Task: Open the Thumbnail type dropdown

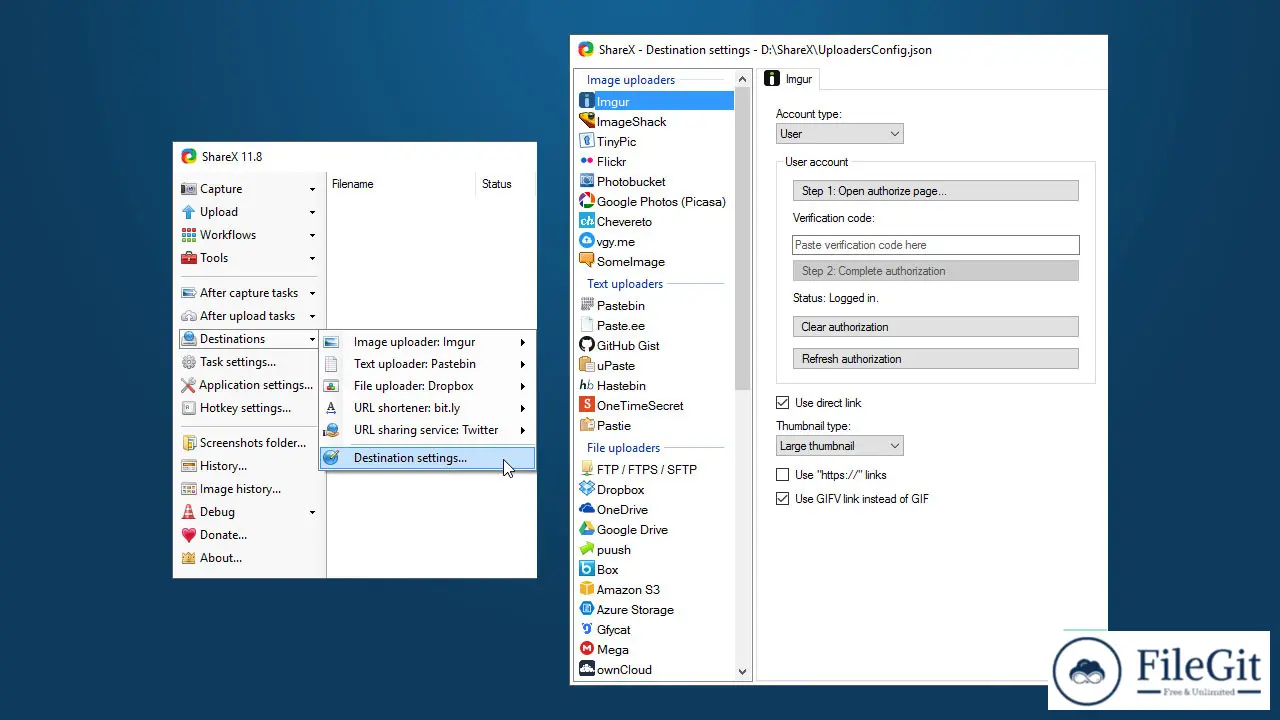Action: tap(840, 446)
